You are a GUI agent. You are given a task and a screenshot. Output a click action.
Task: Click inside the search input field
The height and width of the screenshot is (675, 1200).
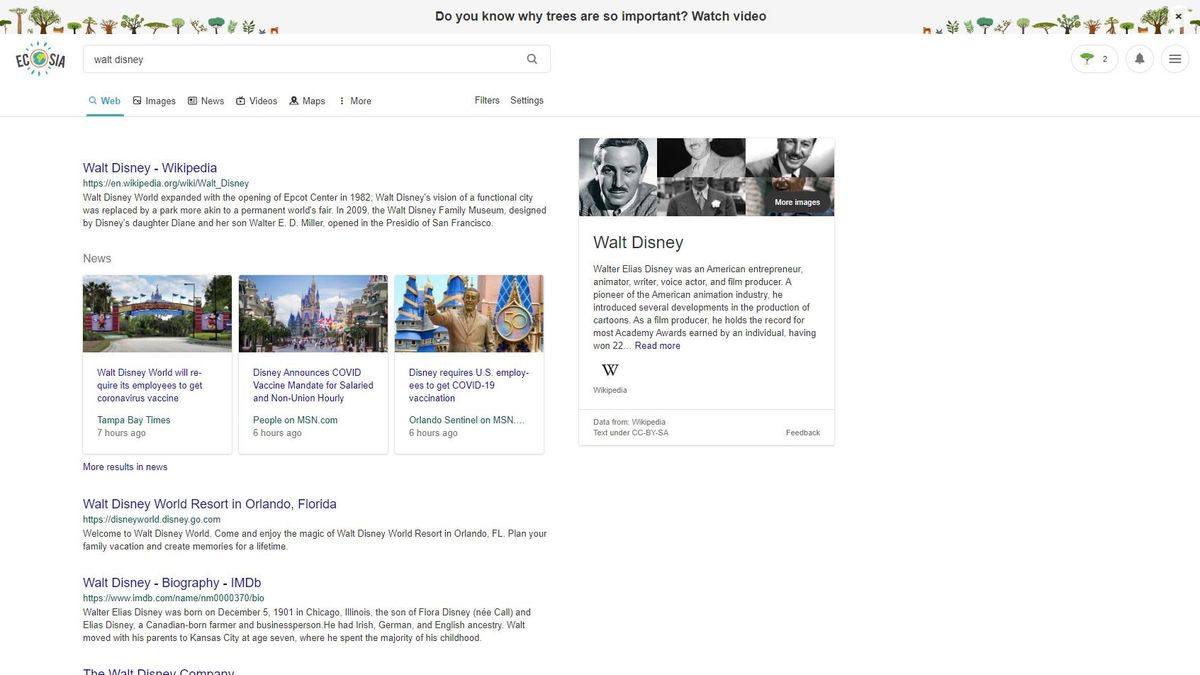(x=300, y=58)
